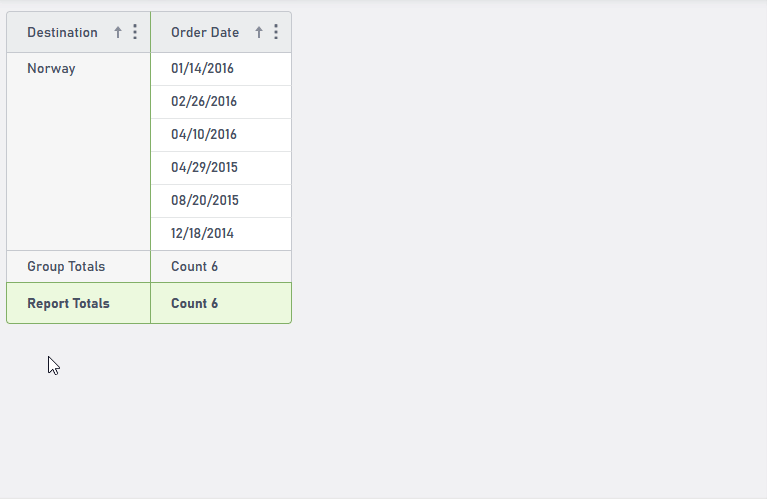The image size is (767, 499).
Task: Click the Destination column header label
Action: coord(62,32)
